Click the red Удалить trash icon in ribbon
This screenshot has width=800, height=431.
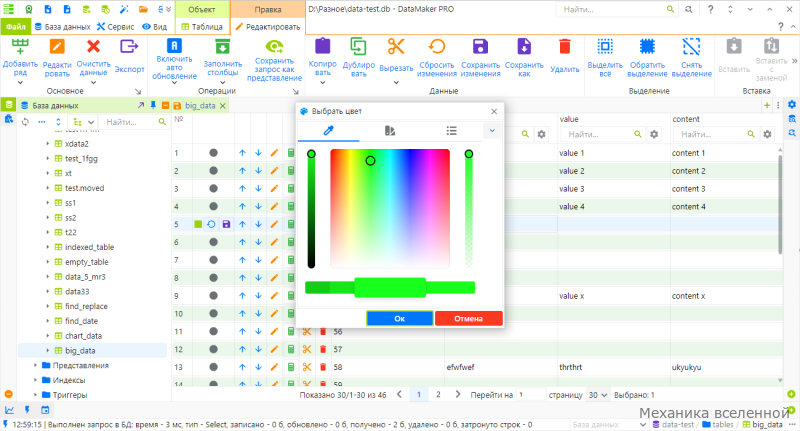564,46
